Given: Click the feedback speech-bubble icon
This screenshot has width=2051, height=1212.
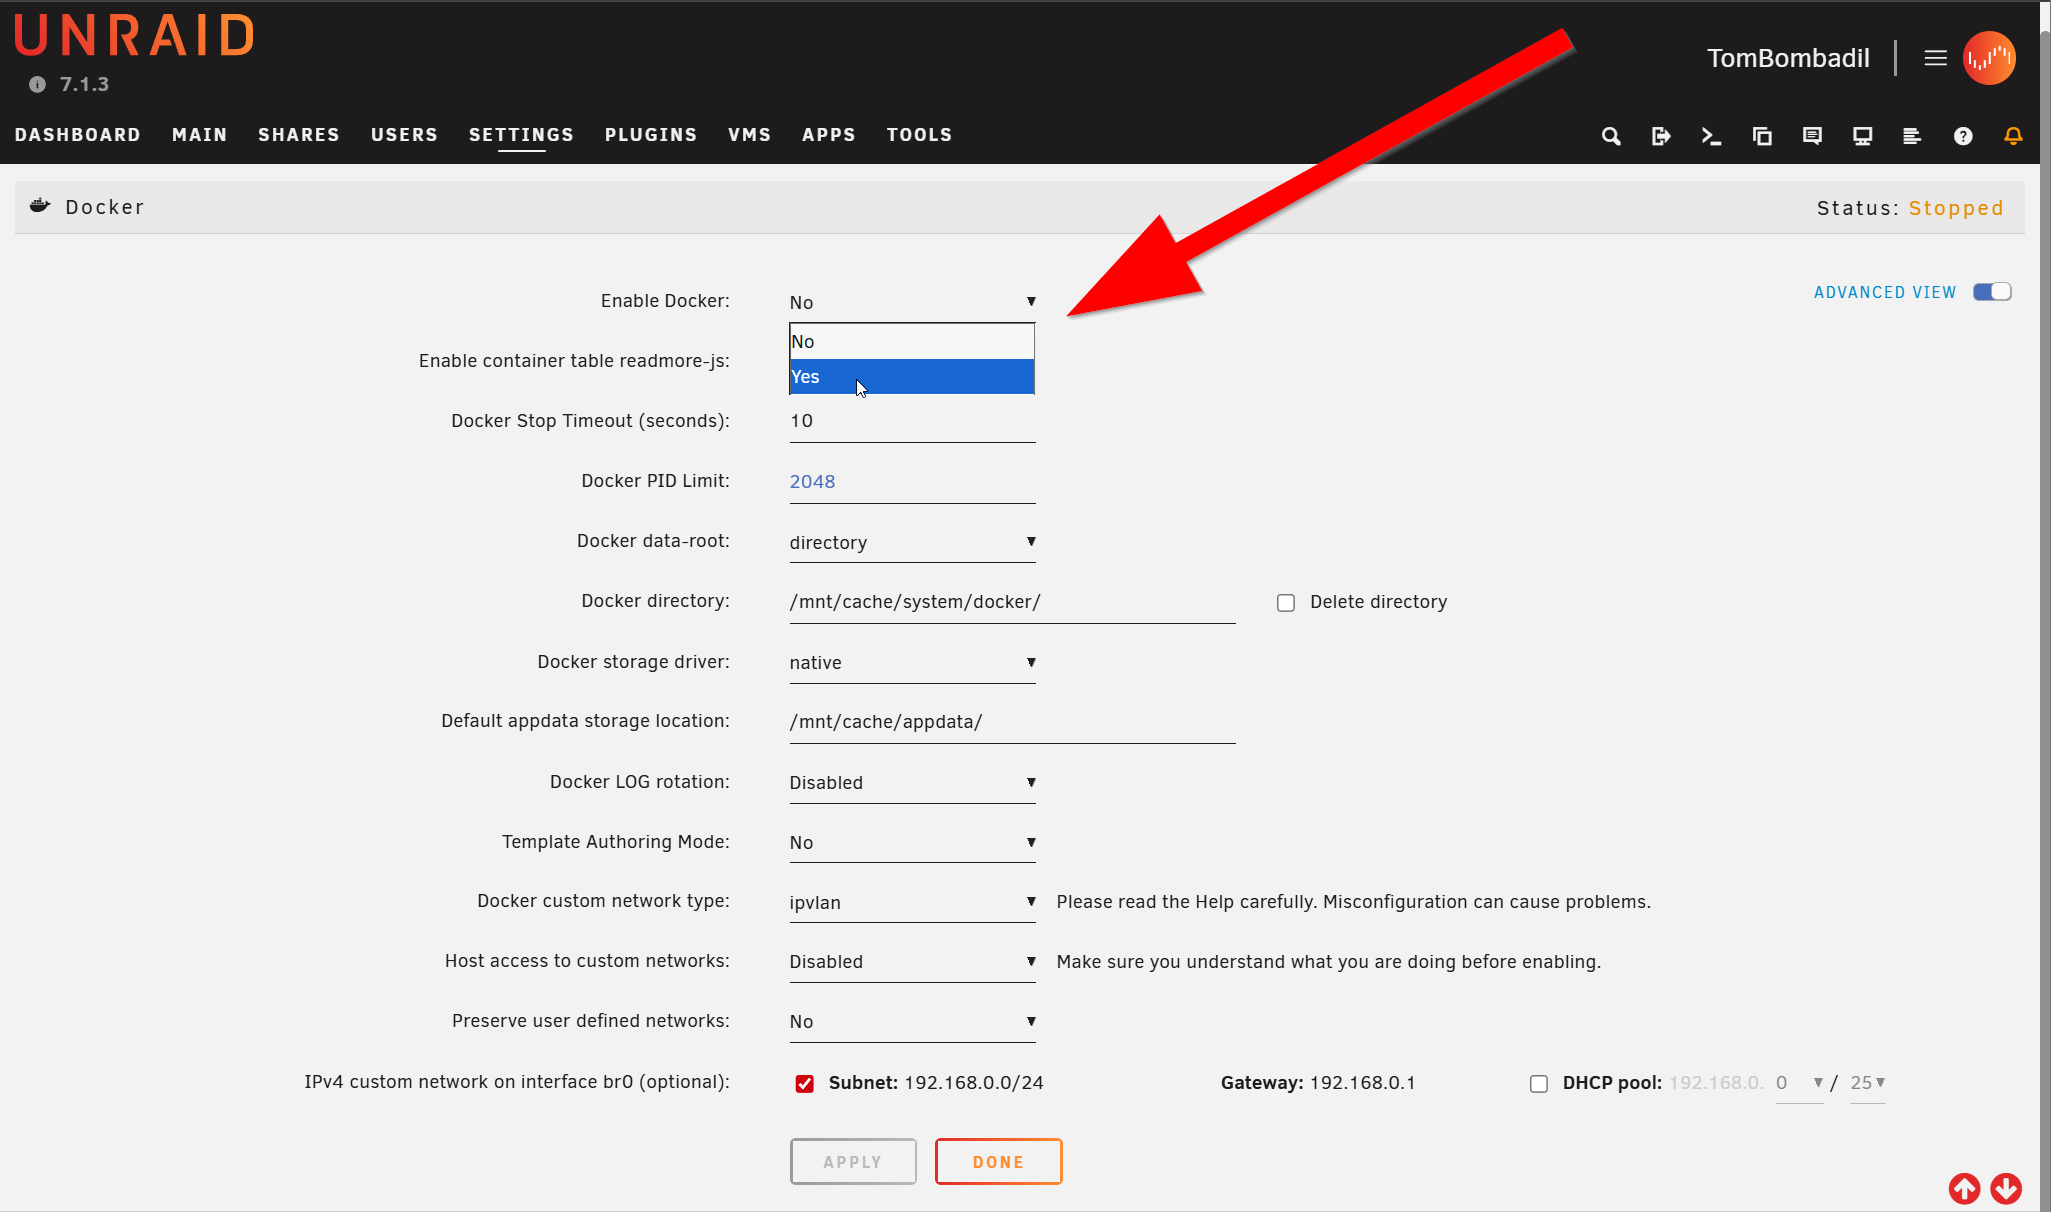Looking at the screenshot, I should pyautogui.click(x=1812, y=136).
